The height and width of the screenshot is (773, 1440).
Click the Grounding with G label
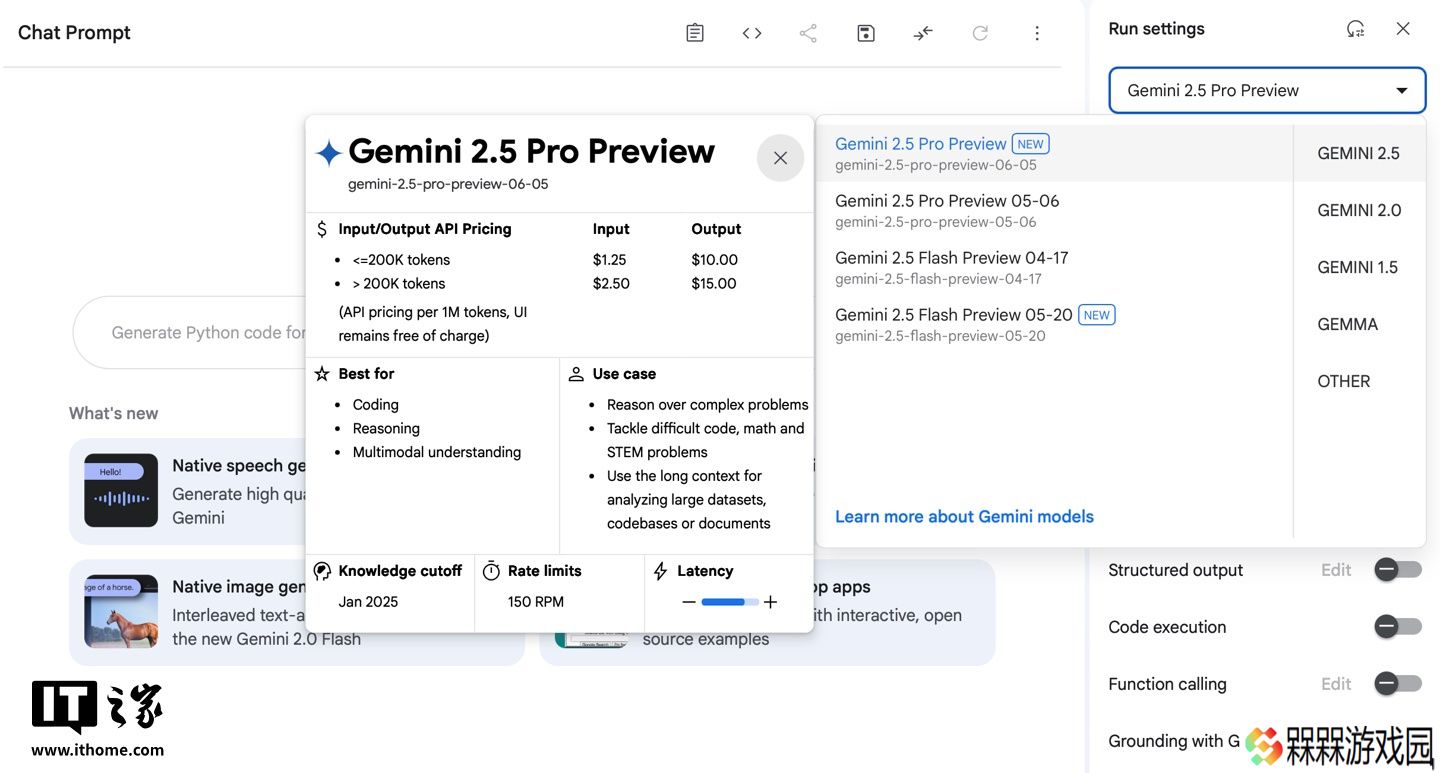(1174, 741)
